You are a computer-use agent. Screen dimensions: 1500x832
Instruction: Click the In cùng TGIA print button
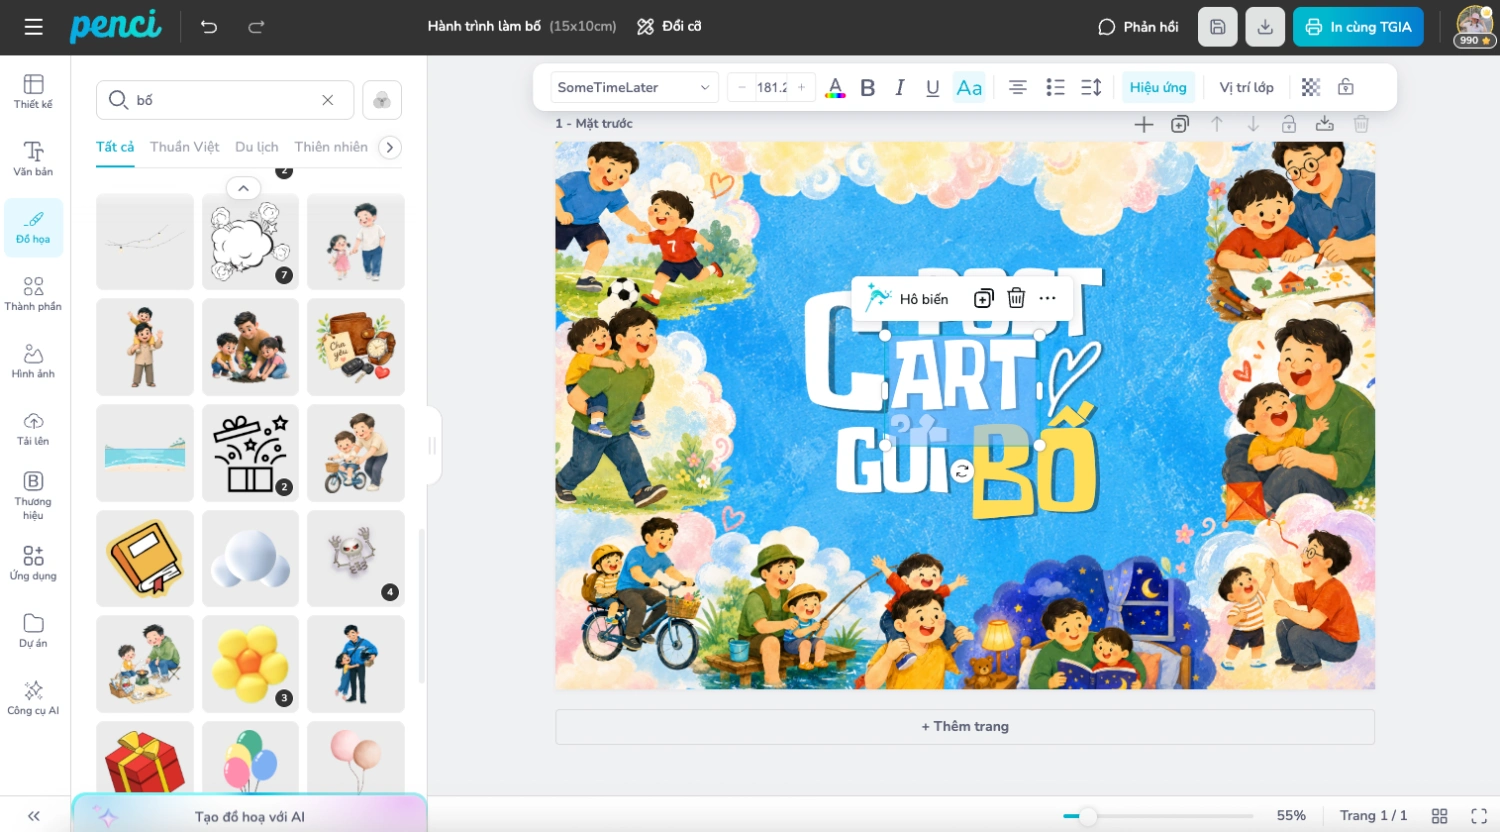(x=1358, y=27)
